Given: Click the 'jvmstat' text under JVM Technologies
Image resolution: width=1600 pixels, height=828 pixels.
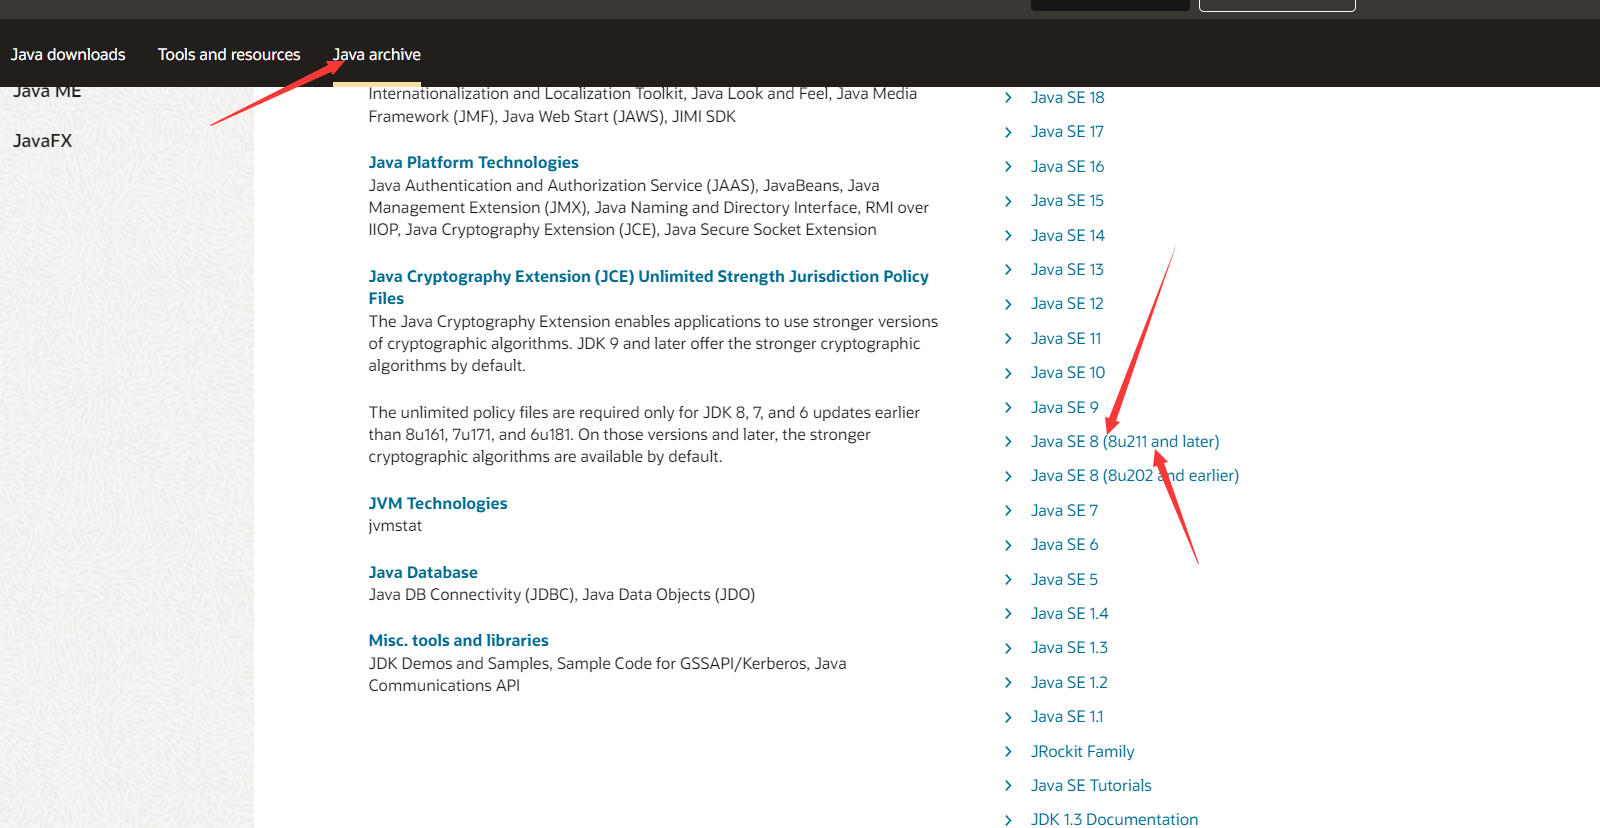Looking at the screenshot, I should point(395,526).
